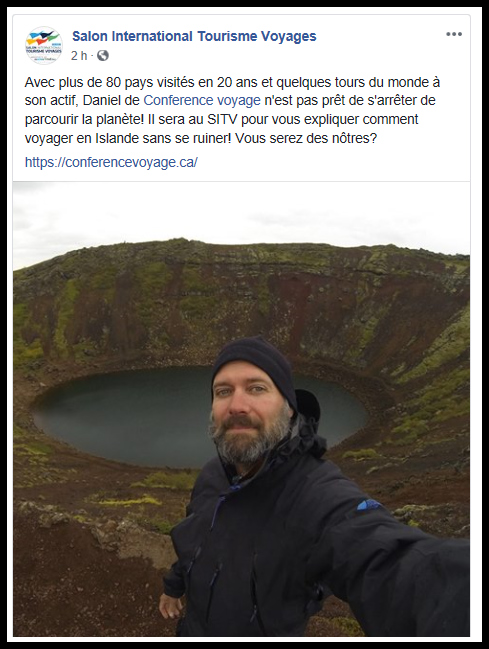Click the "2 h" post timestamp
Viewport: 489px width, 649px height.
tap(79, 55)
